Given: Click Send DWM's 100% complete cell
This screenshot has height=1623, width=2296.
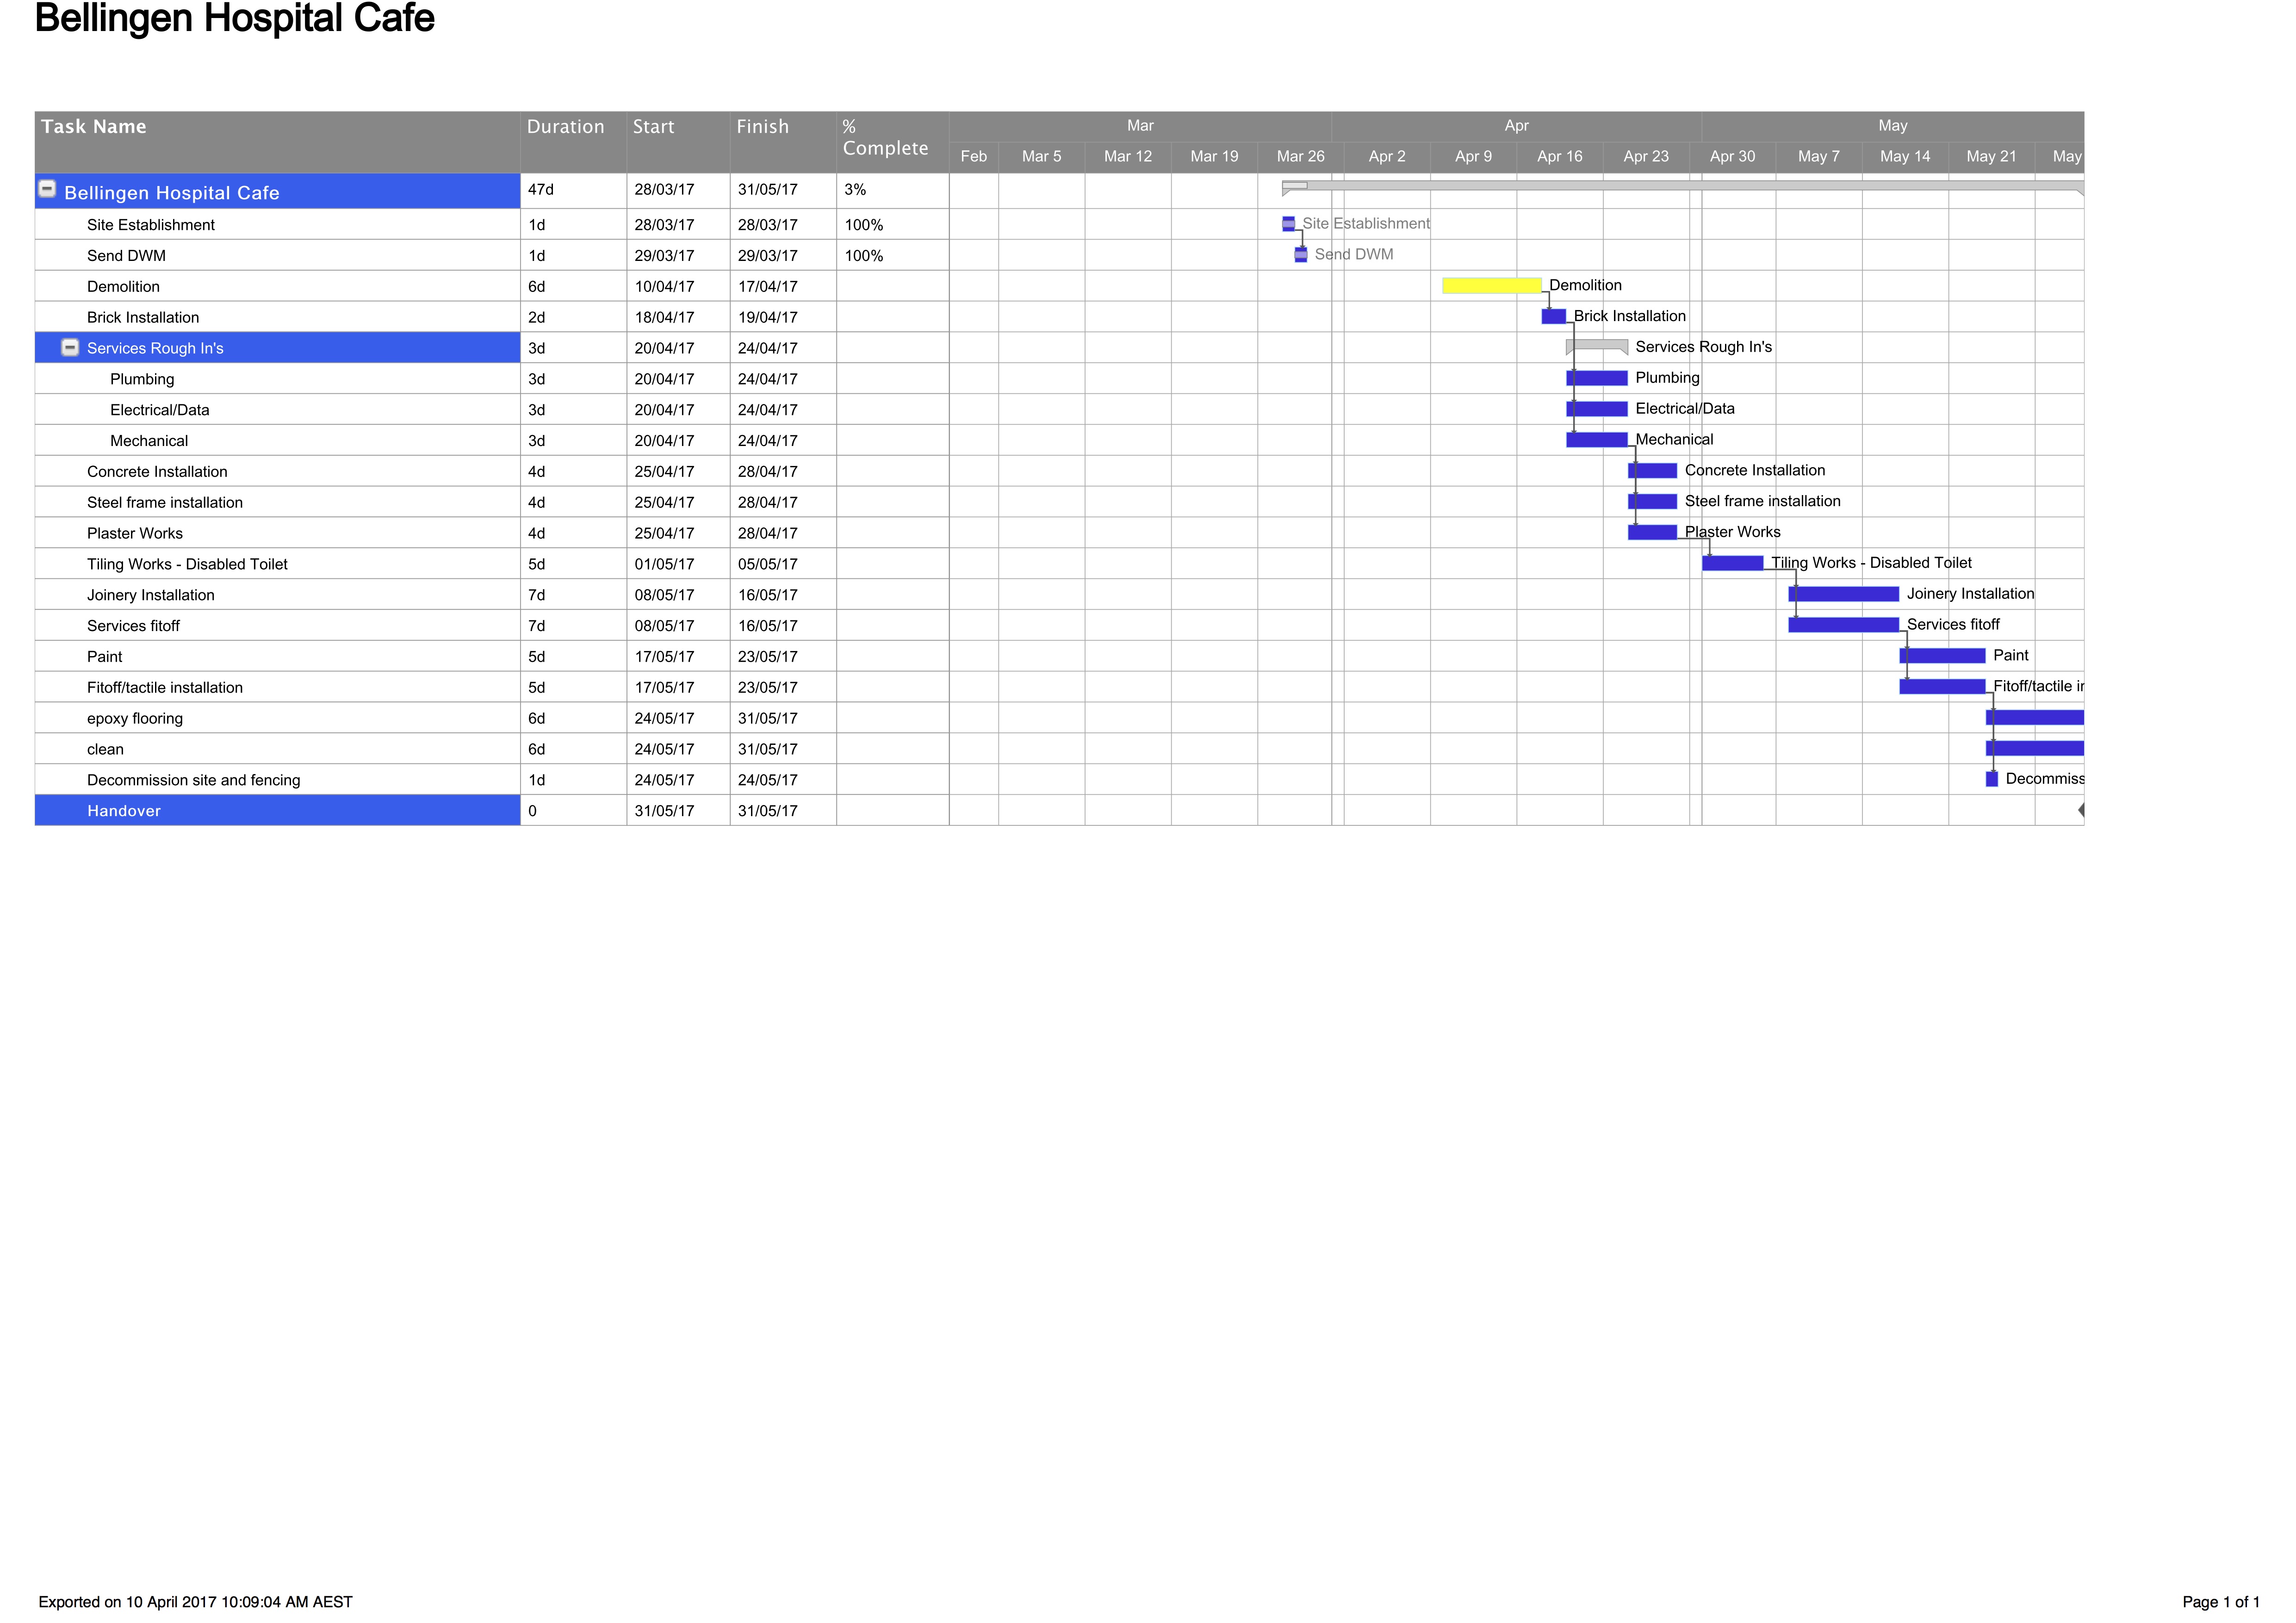Looking at the screenshot, I should (x=892, y=256).
